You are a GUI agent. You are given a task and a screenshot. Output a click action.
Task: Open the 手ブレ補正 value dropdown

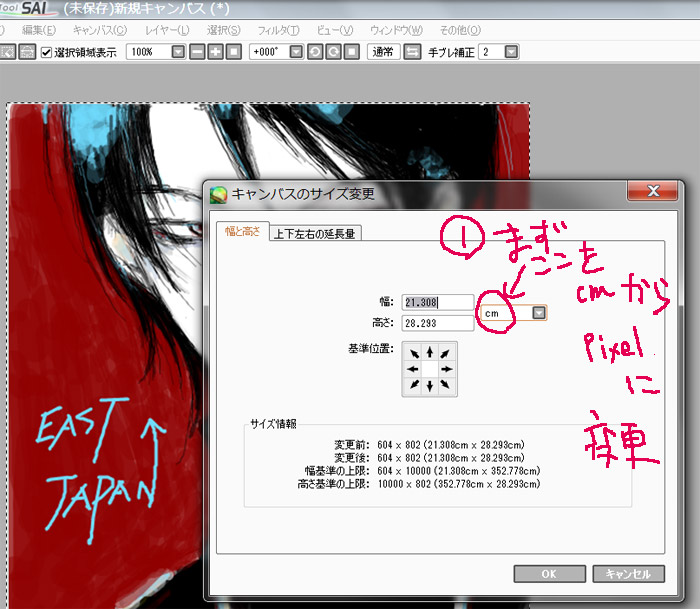click(511, 52)
